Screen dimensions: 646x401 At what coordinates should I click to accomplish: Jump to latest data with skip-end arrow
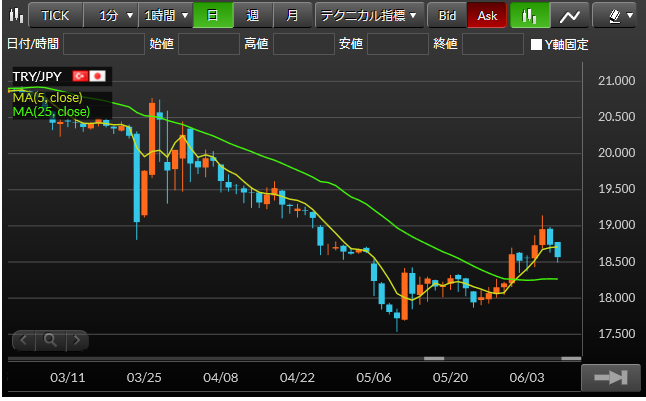(x=611, y=378)
